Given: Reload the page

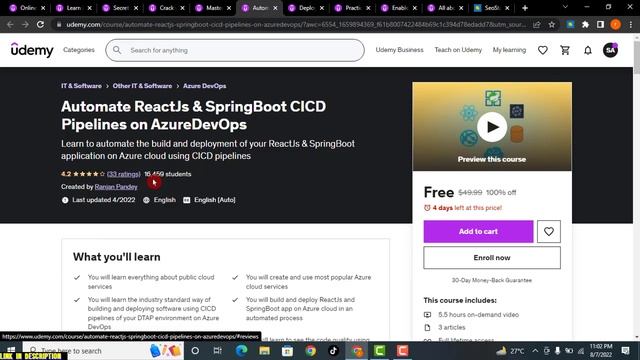Looking at the screenshot, I should (x=40, y=24).
